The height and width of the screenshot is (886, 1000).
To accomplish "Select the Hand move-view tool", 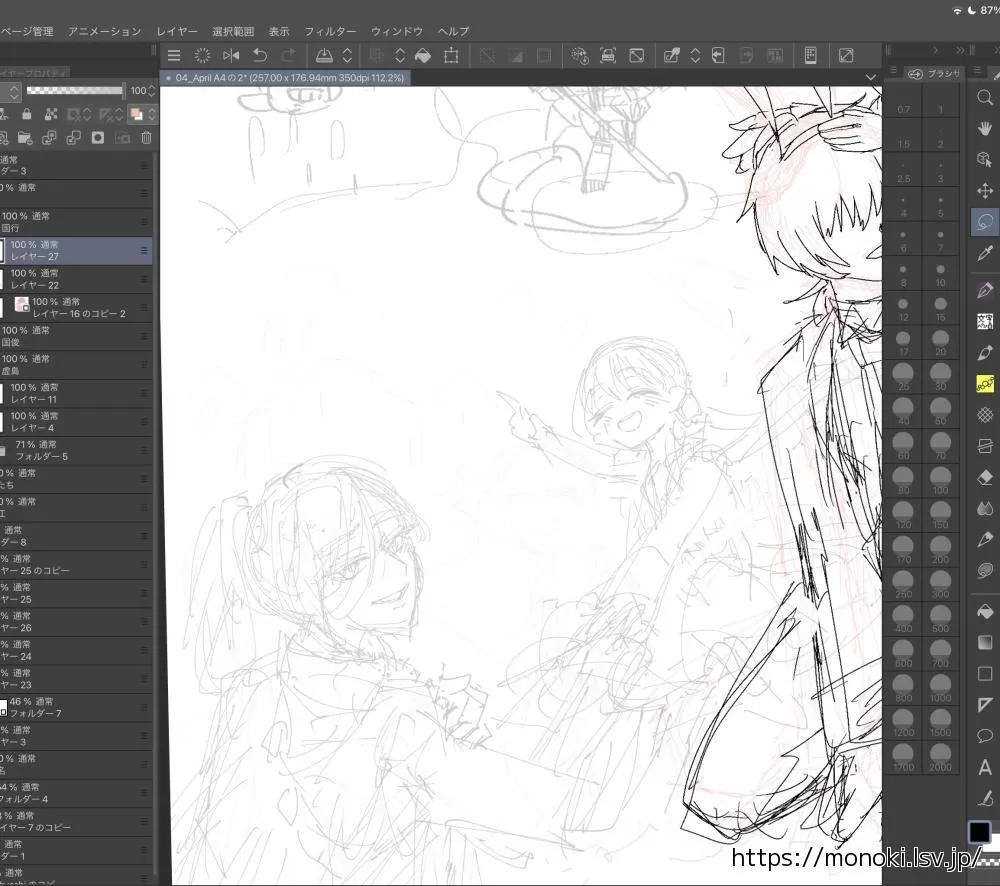I will click(985, 128).
